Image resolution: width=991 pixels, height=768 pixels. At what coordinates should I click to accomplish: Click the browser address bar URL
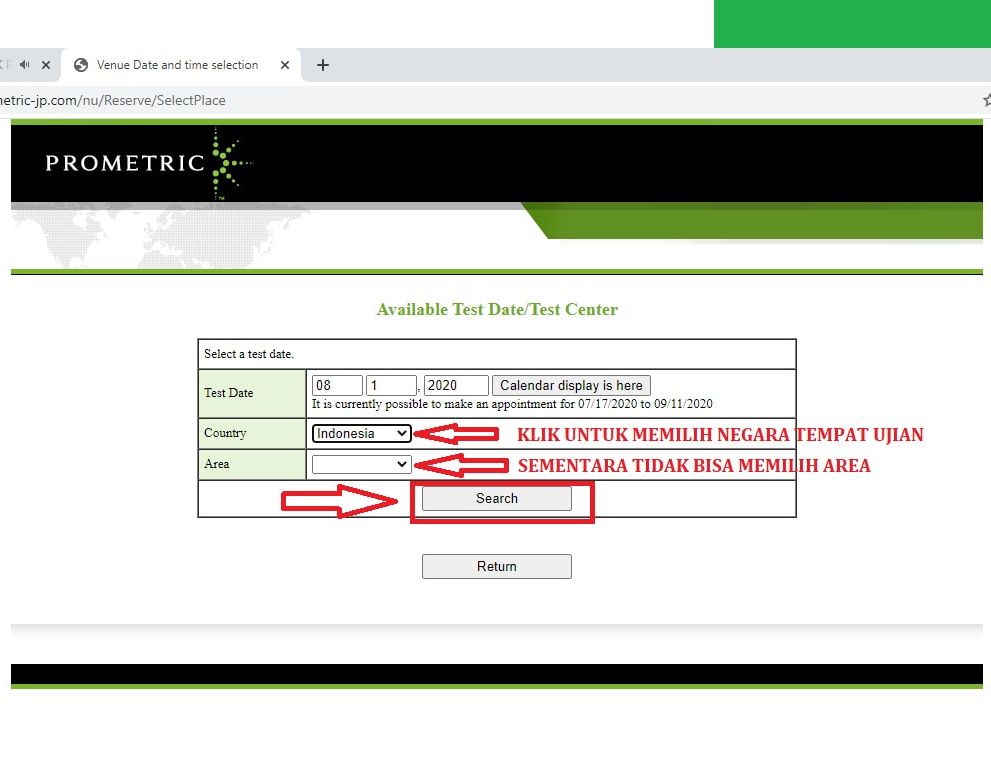112,101
